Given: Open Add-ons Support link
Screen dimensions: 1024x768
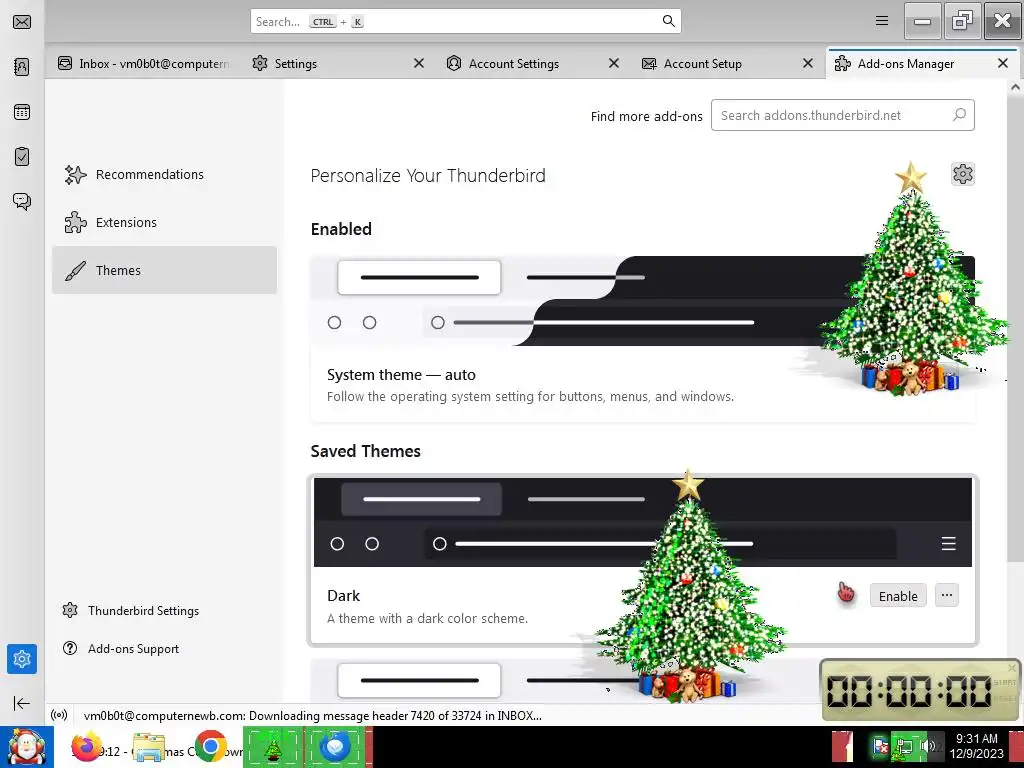Looking at the screenshot, I should click(x=121, y=648).
